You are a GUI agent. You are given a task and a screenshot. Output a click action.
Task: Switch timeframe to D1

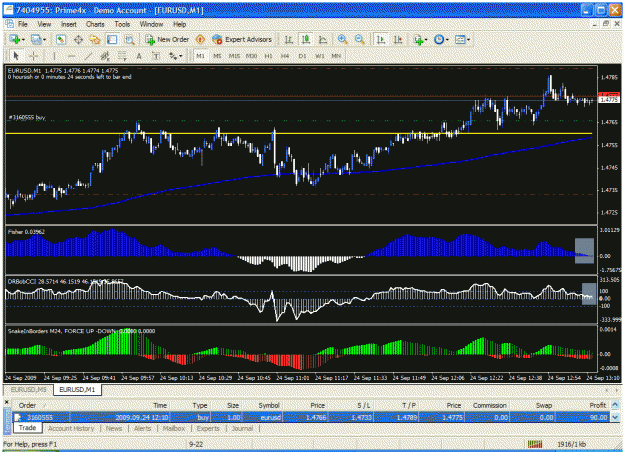[x=302, y=56]
